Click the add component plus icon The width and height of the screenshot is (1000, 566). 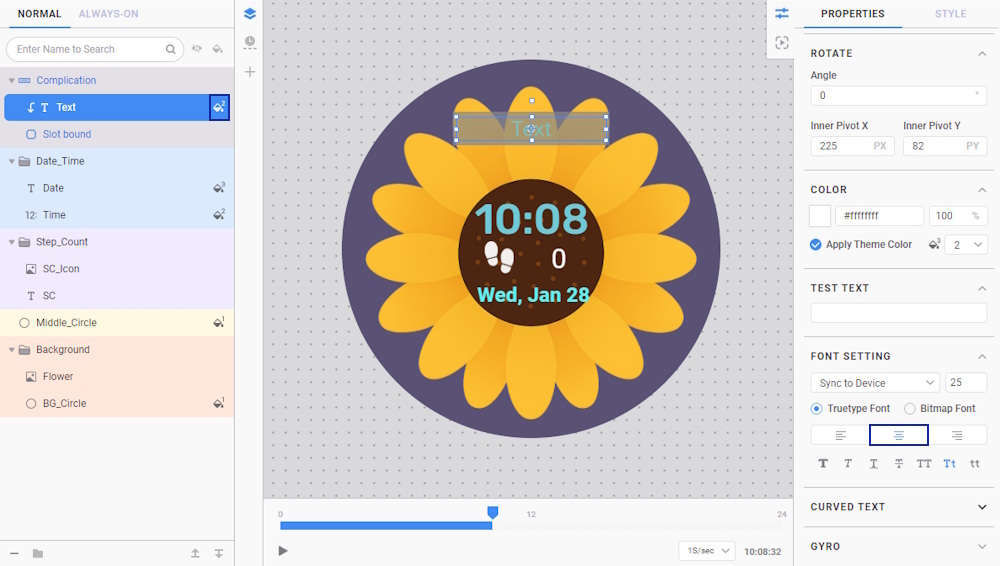click(x=250, y=72)
